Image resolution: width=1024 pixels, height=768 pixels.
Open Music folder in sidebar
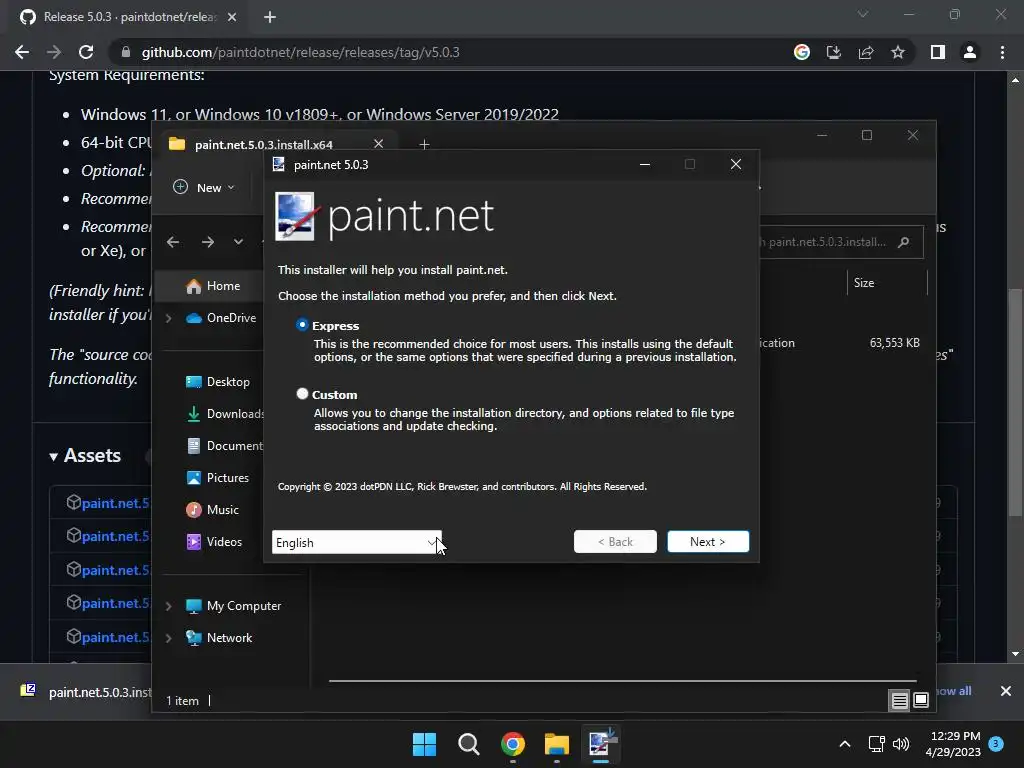click(212, 510)
